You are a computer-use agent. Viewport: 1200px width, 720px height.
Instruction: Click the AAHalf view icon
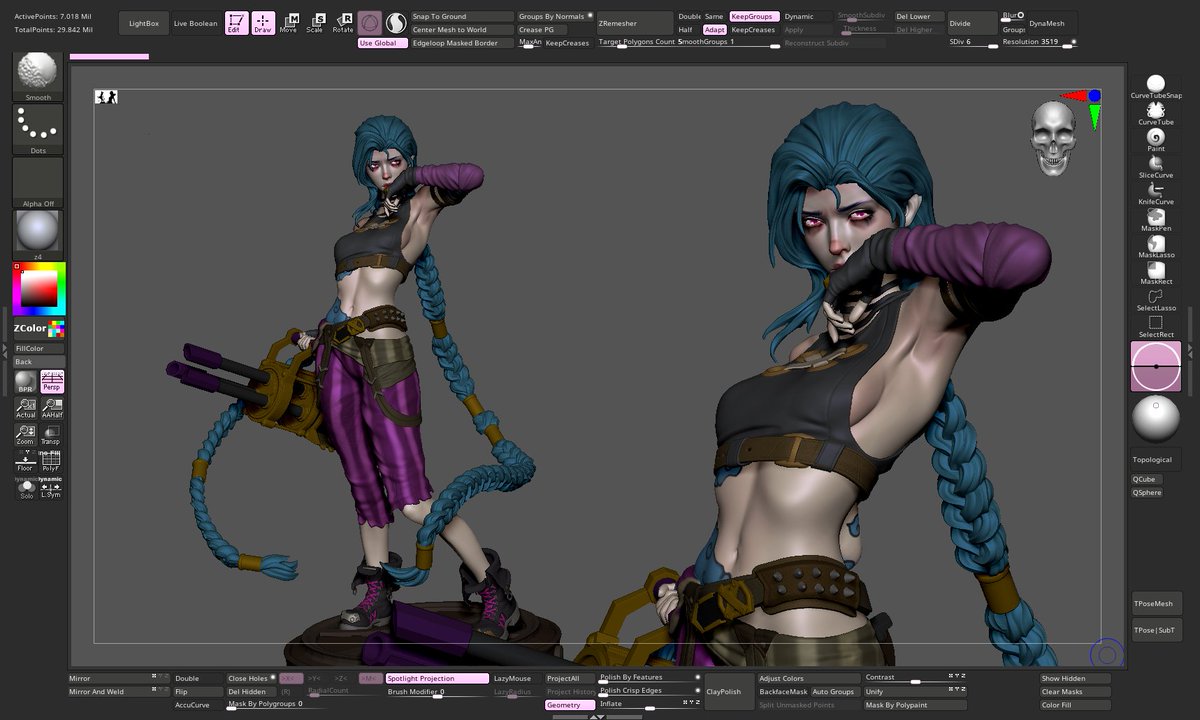(52, 408)
